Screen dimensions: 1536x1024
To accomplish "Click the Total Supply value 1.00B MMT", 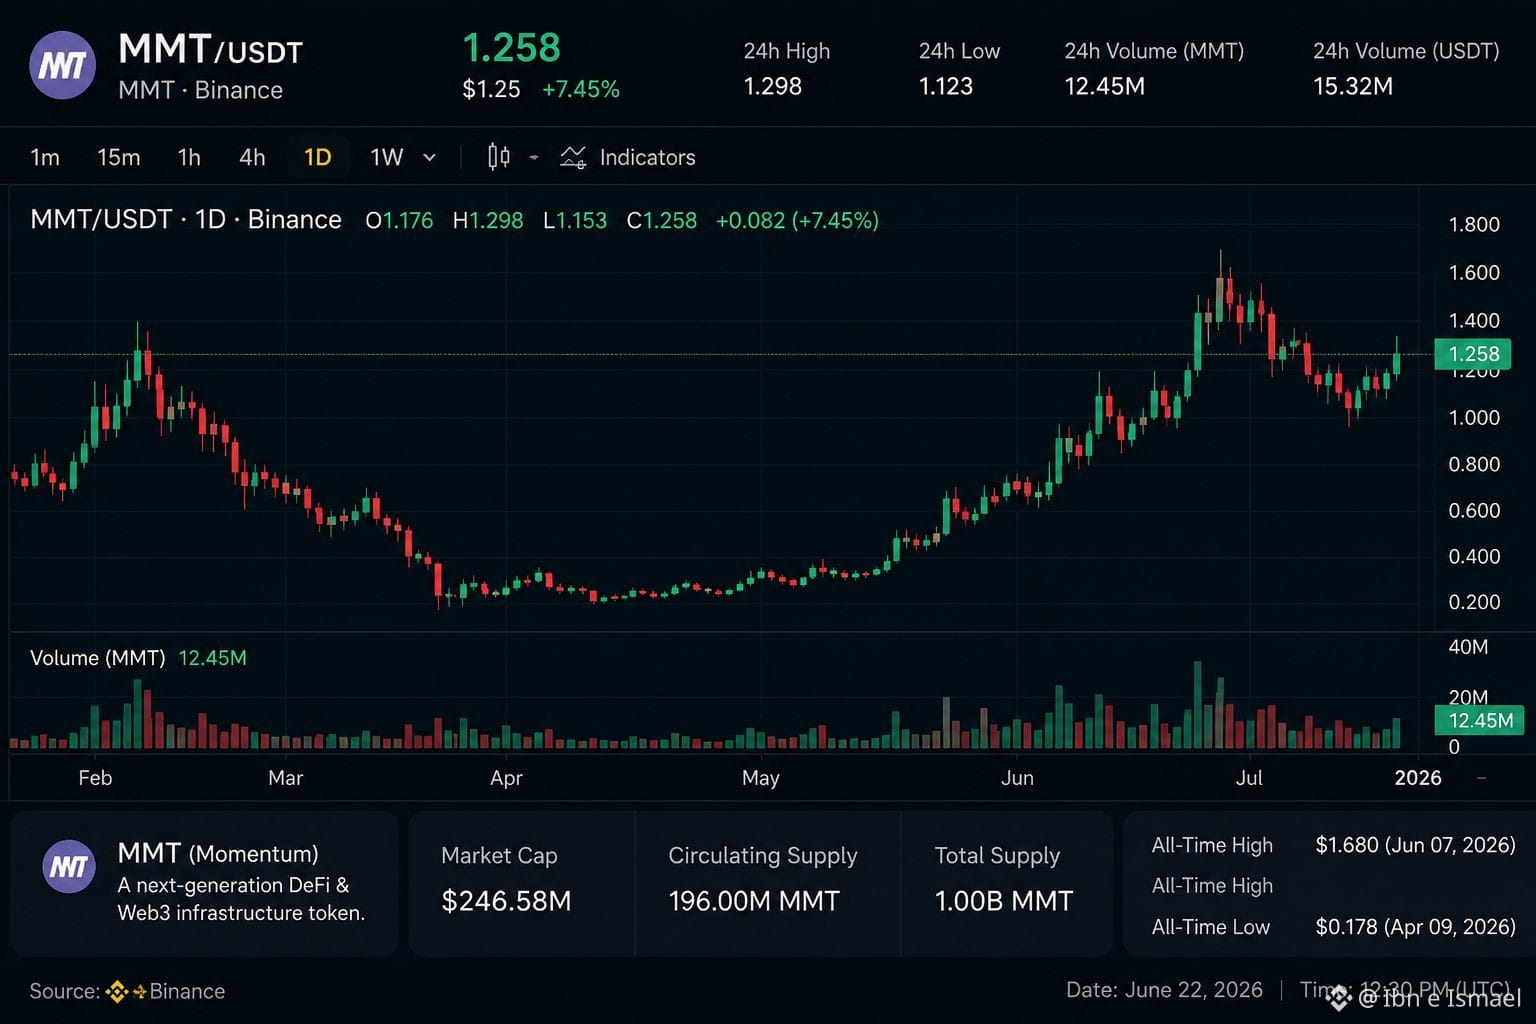I will 1004,901.
